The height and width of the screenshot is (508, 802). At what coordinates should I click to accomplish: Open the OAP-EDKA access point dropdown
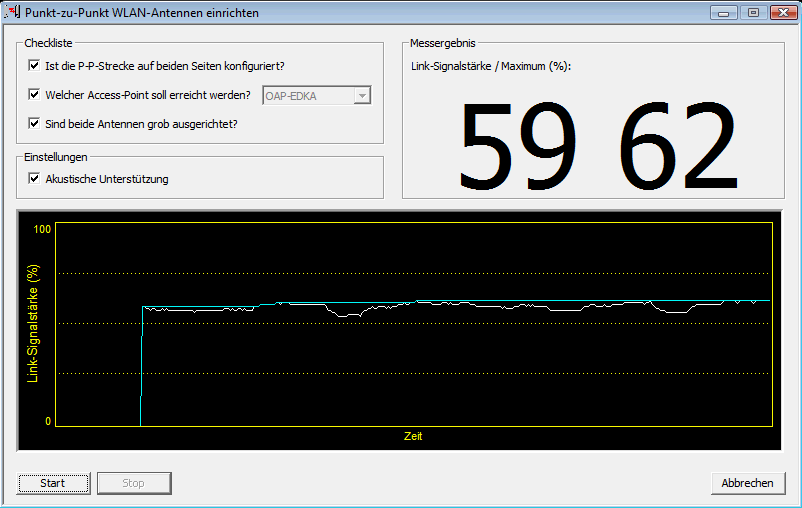(x=362, y=95)
